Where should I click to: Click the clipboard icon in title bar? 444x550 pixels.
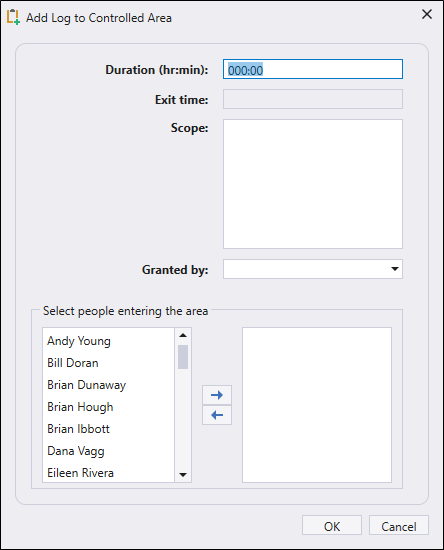click(13, 17)
